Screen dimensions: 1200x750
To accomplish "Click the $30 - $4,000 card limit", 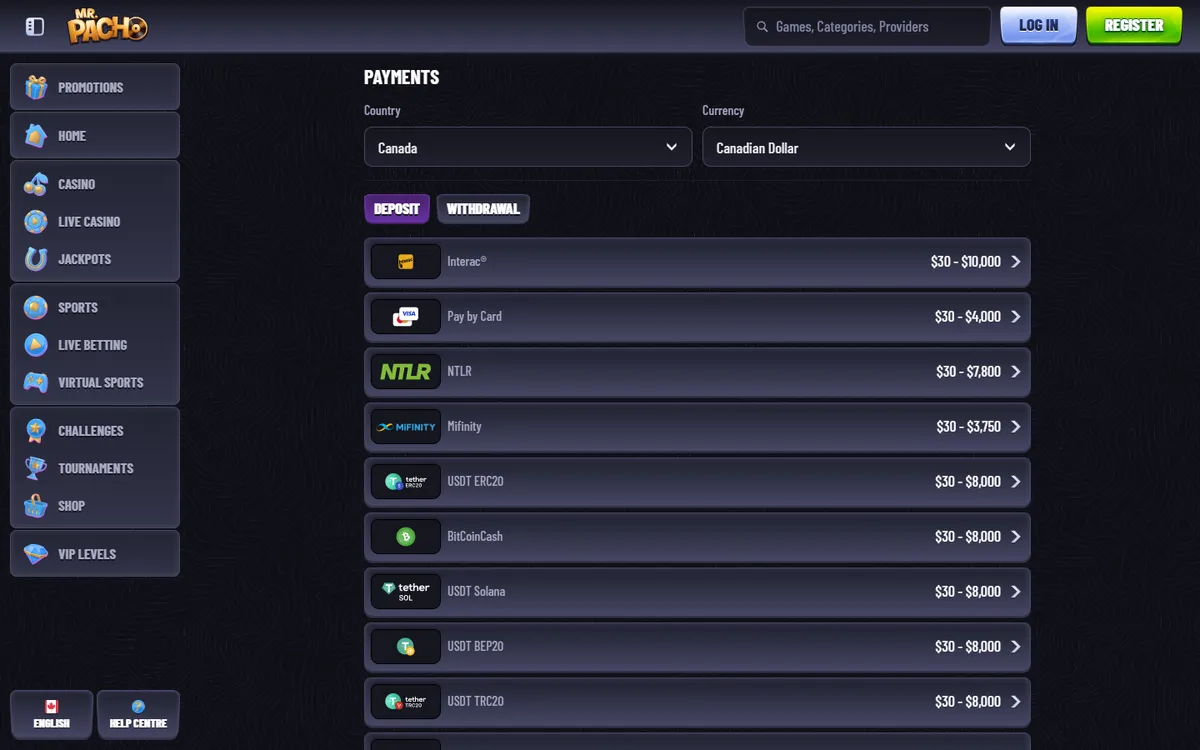I will click(967, 316).
